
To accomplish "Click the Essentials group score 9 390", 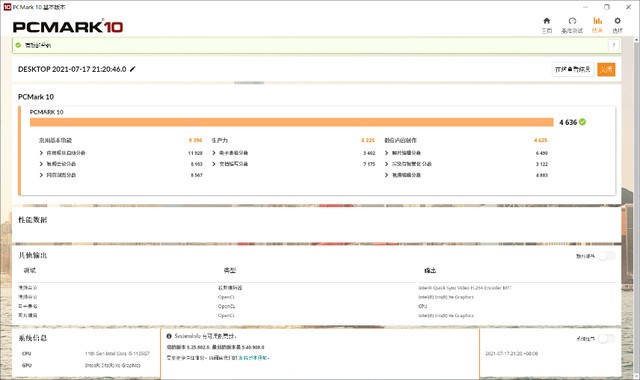I will pyautogui.click(x=196, y=140).
